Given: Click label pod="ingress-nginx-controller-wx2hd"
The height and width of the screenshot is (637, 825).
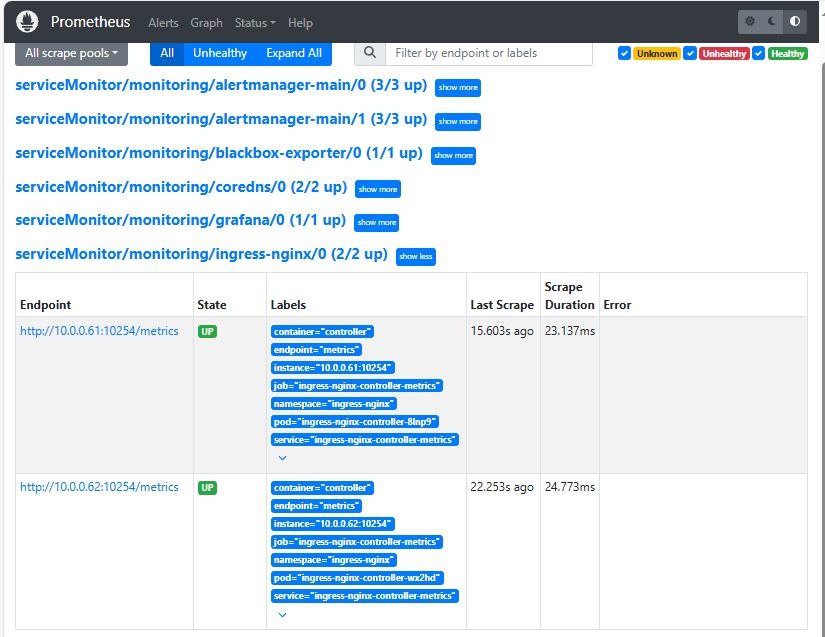Looking at the screenshot, I should pyautogui.click(x=357, y=578).
